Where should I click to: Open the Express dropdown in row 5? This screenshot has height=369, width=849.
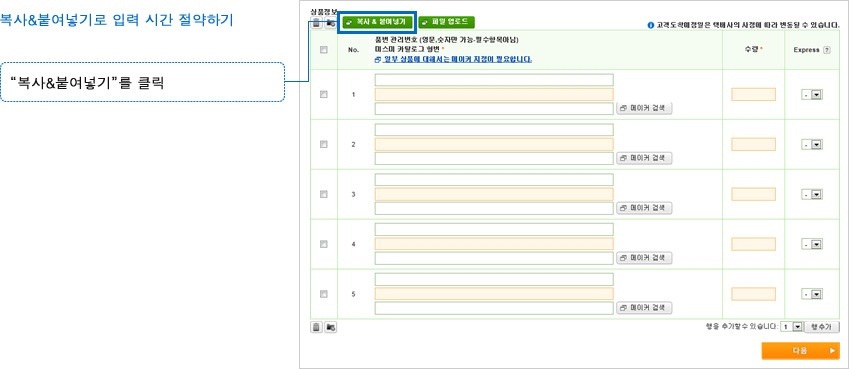pyautogui.click(x=812, y=294)
